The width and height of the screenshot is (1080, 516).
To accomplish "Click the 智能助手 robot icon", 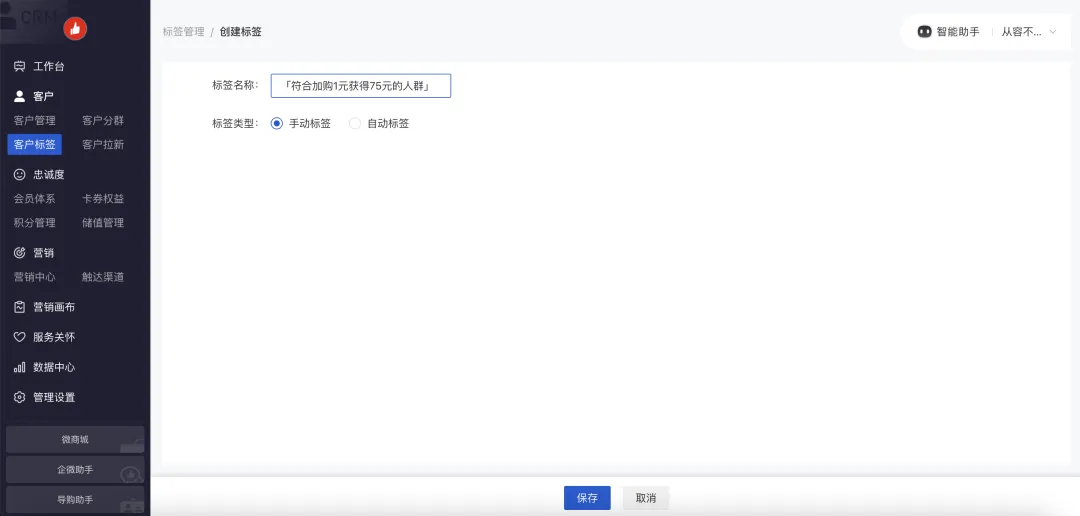I will pyautogui.click(x=925, y=32).
